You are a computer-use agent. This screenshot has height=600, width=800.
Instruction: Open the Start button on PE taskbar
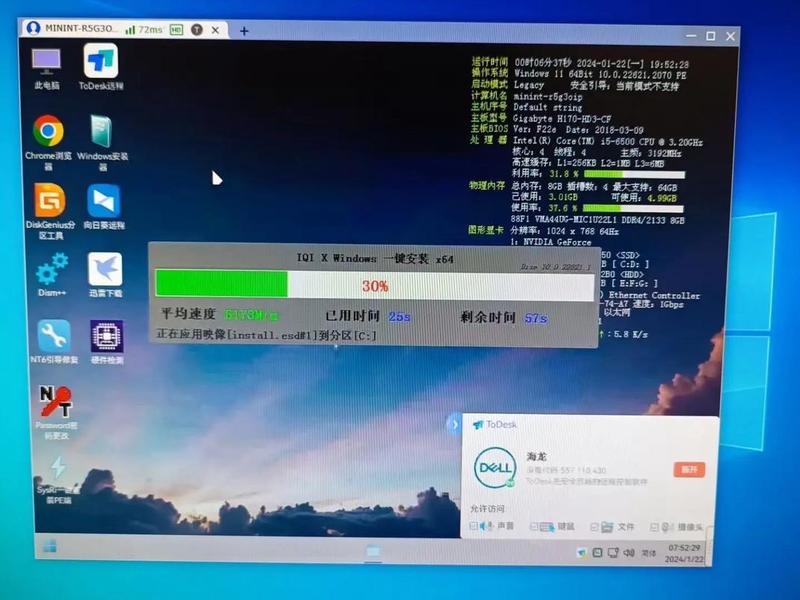[x=49, y=547]
